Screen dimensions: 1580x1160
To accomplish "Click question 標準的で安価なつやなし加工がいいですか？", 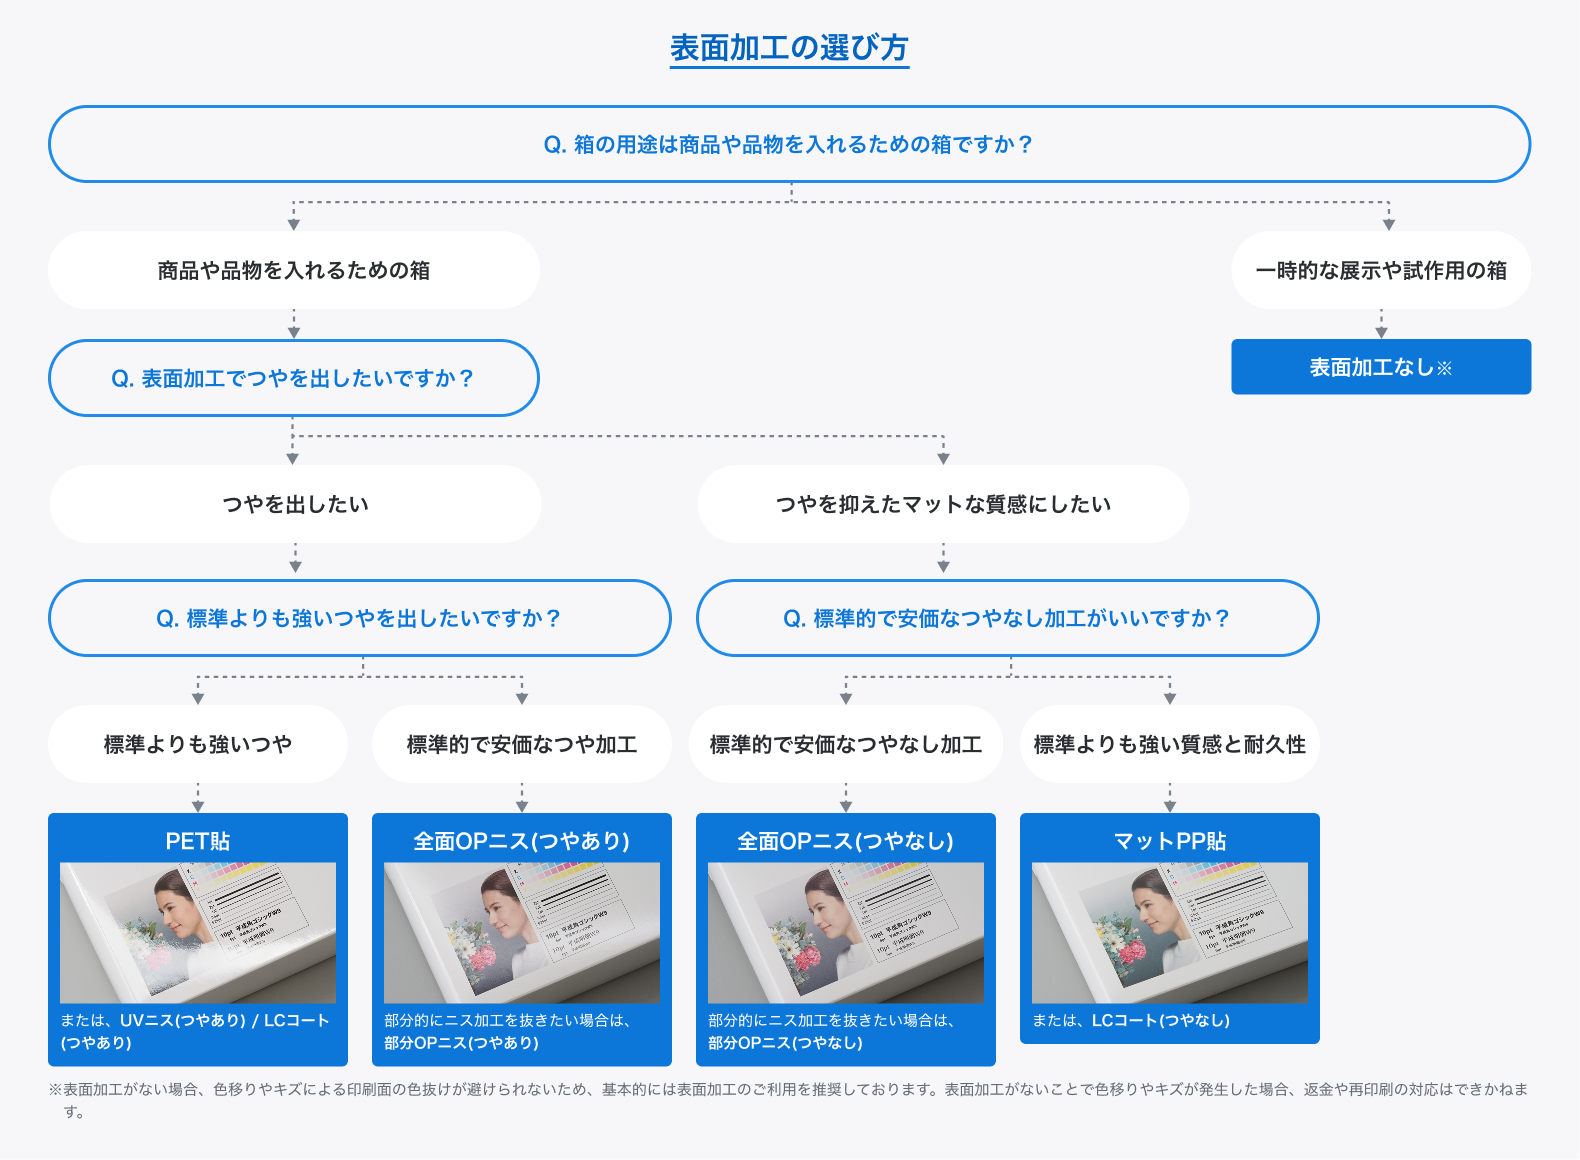I will [1008, 618].
